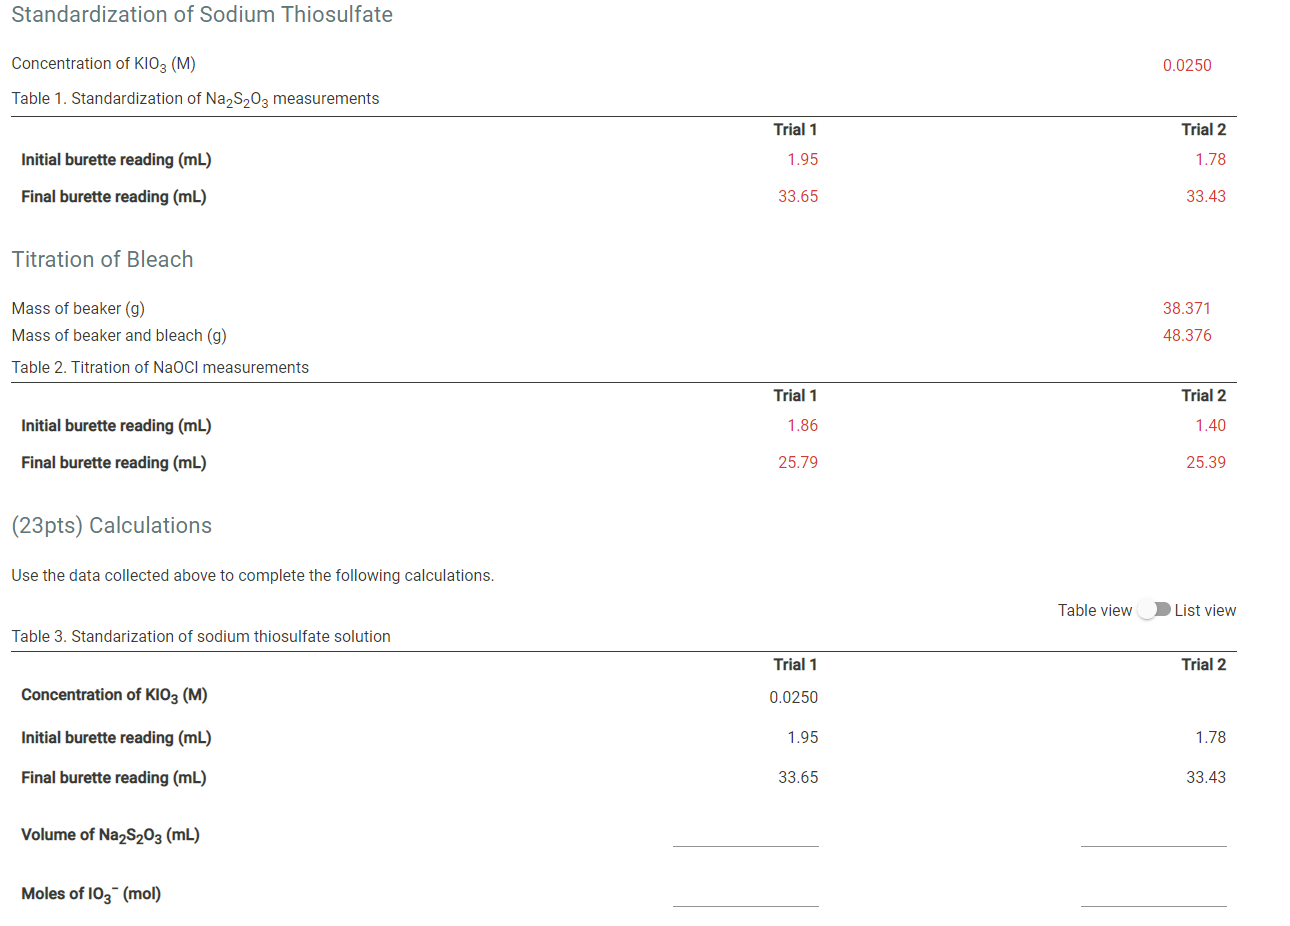Click Table 2 Trial 1 initial reading 1.86
The image size is (1290, 926).
pos(802,425)
